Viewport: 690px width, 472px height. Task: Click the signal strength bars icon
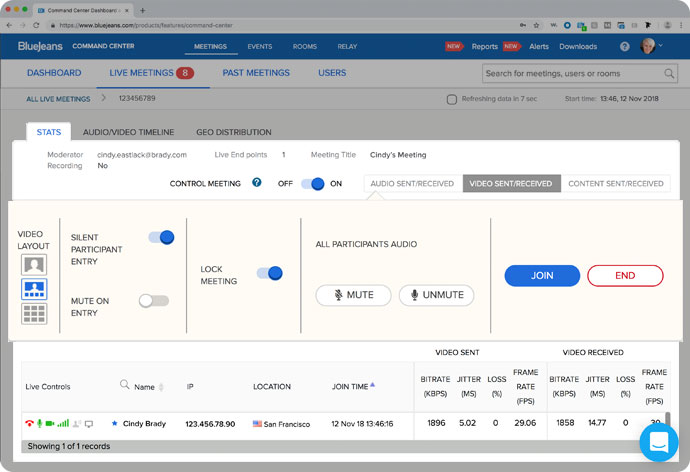point(63,423)
